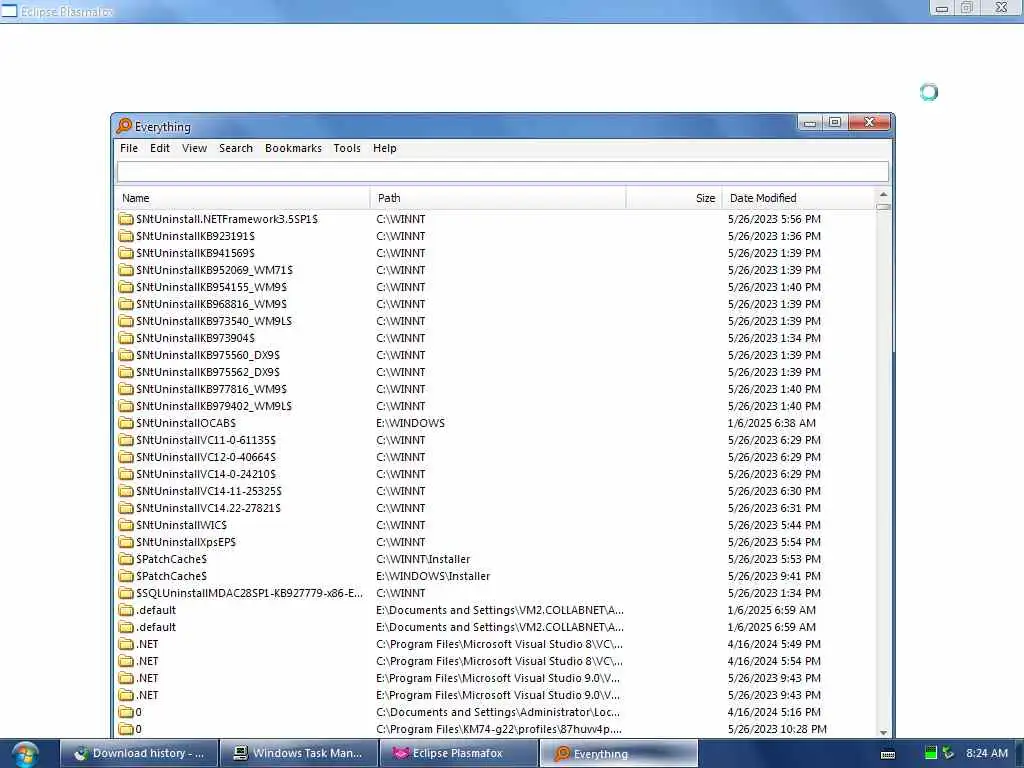Click the 8:24 AM system clock

tap(987, 753)
